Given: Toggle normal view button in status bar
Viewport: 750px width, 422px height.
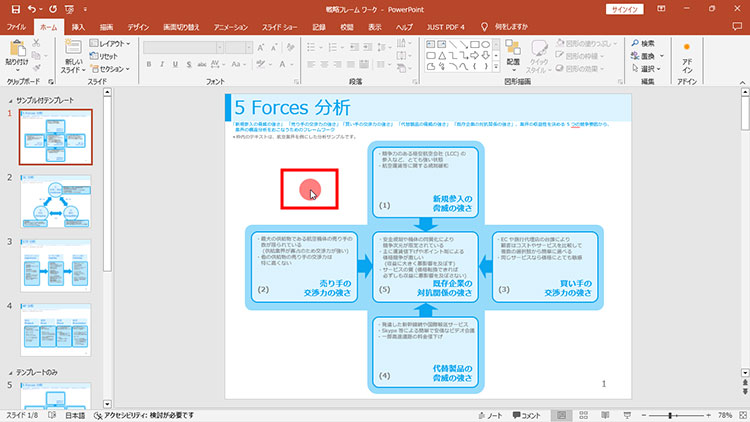Looking at the screenshot, I should click(x=563, y=415).
